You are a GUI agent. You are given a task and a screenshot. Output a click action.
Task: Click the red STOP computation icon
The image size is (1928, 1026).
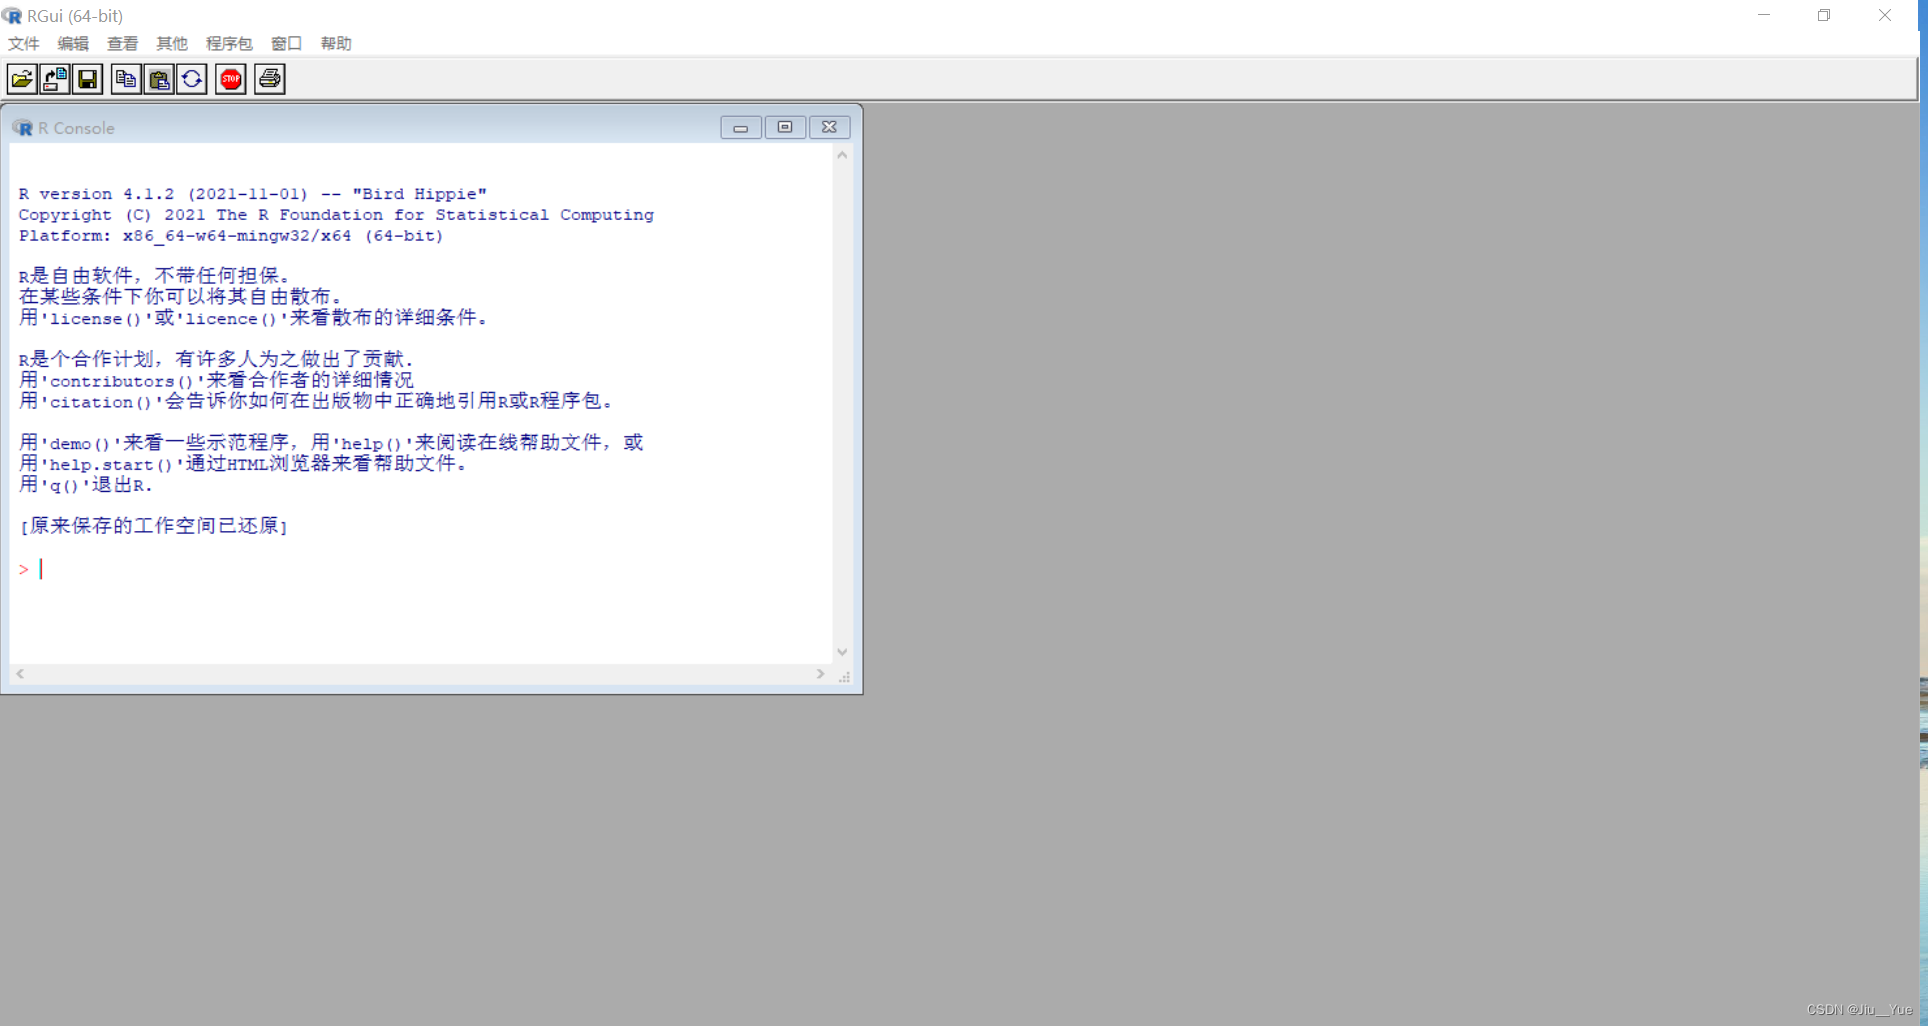click(231, 79)
